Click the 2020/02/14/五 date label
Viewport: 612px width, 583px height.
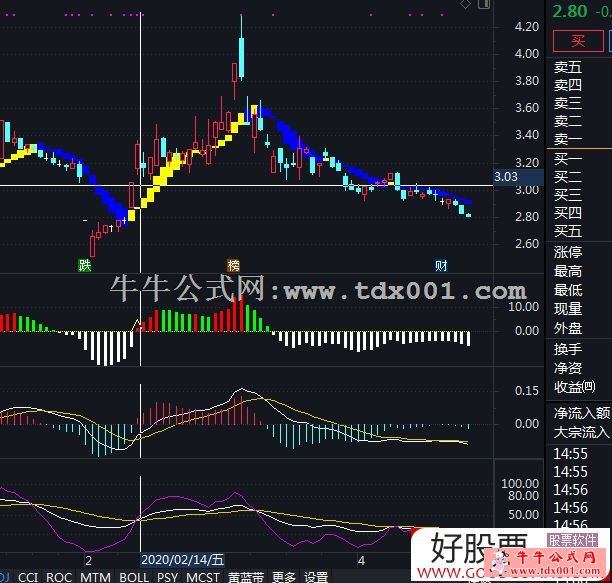182,560
